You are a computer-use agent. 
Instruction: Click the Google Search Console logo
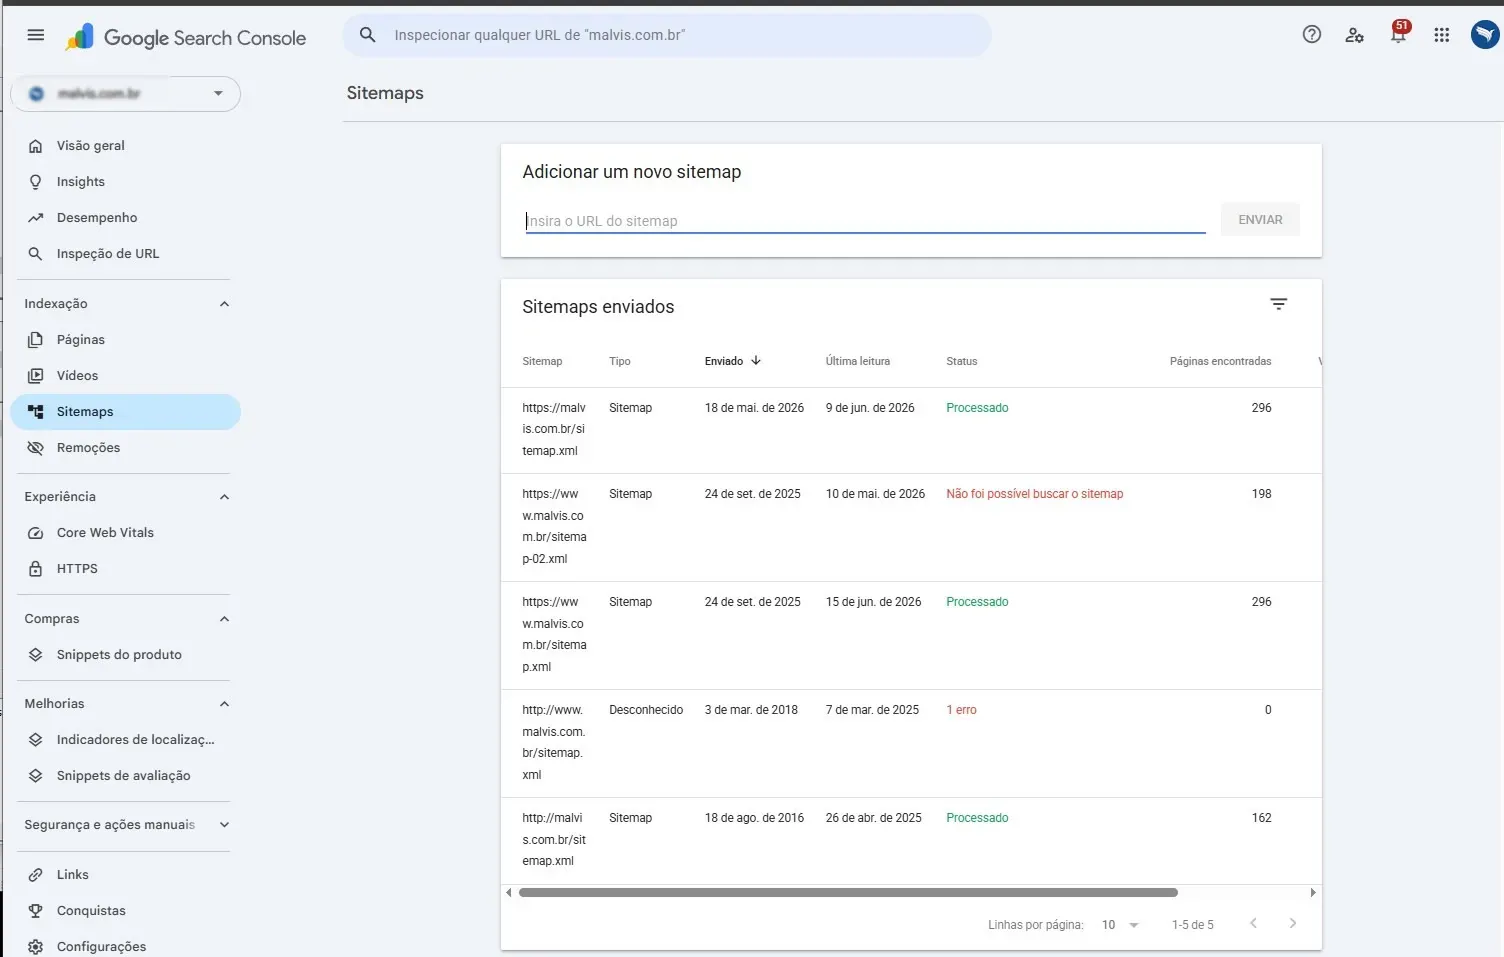pyautogui.click(x=186, y=38)
